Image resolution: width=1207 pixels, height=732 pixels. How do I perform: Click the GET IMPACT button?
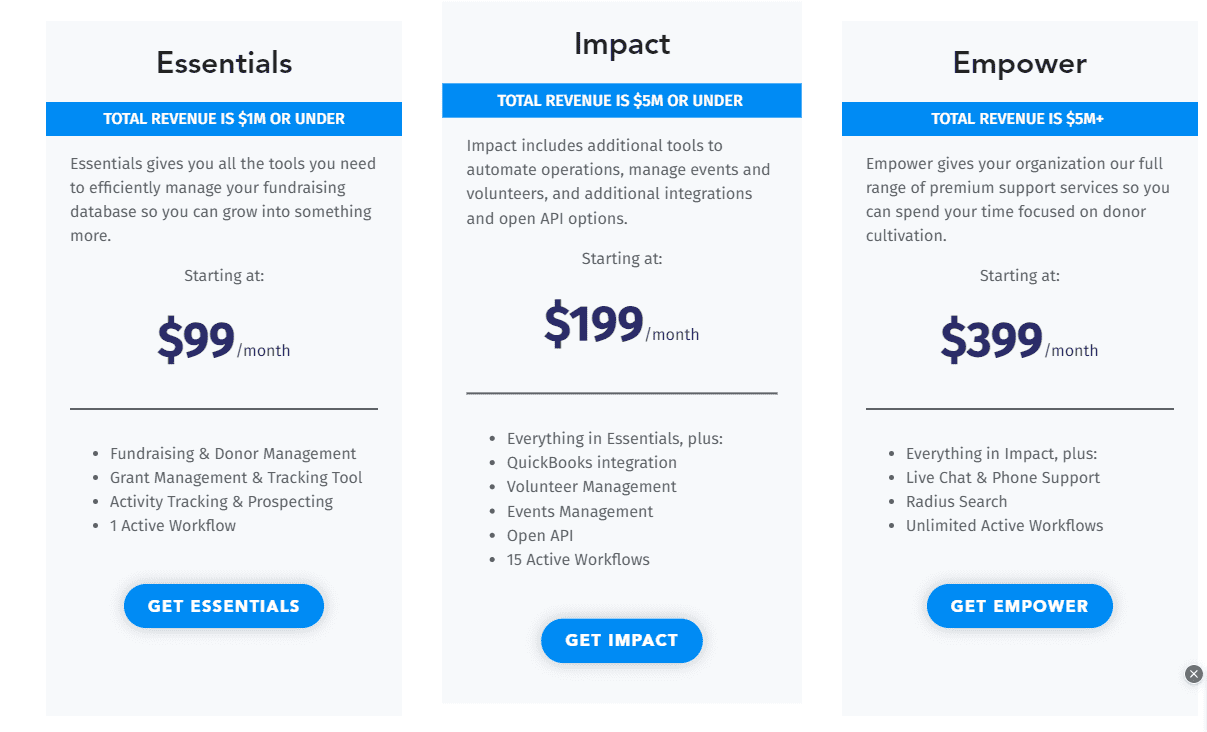pos(621,640)
